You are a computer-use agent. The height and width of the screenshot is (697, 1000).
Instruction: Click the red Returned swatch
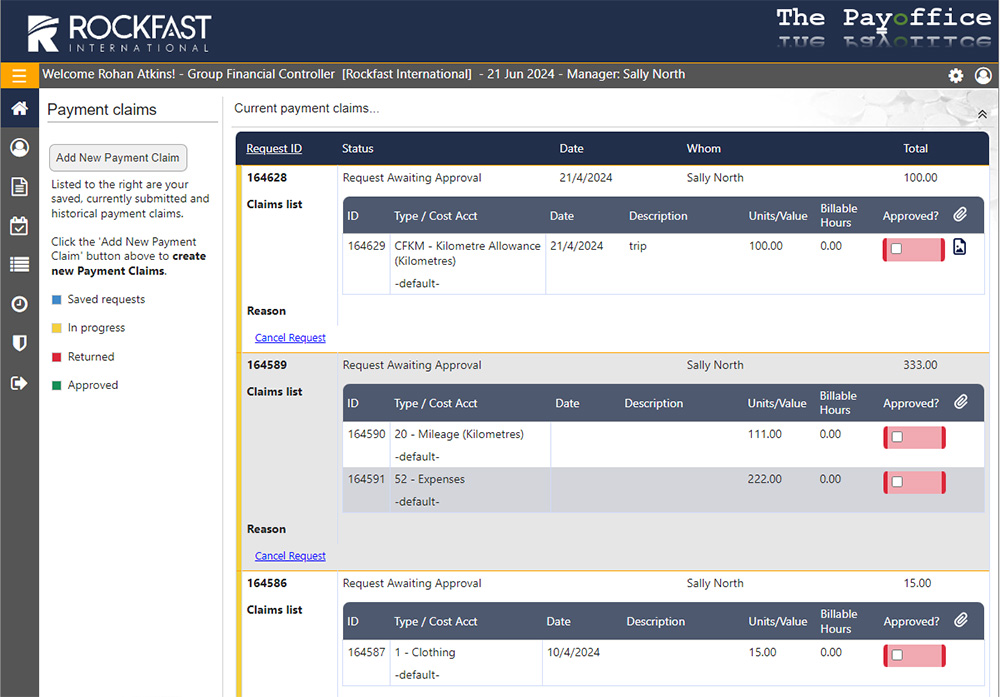tap(56, 357)
